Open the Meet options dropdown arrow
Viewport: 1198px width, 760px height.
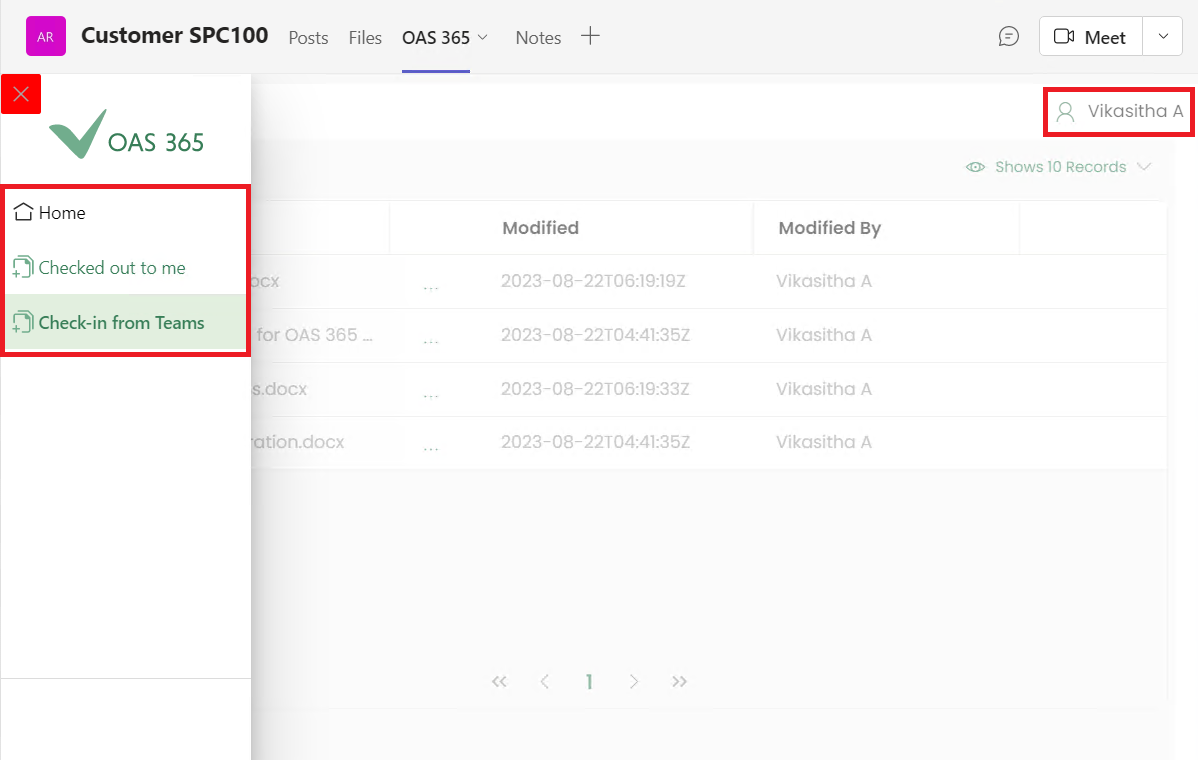(x=1162, y=37)
